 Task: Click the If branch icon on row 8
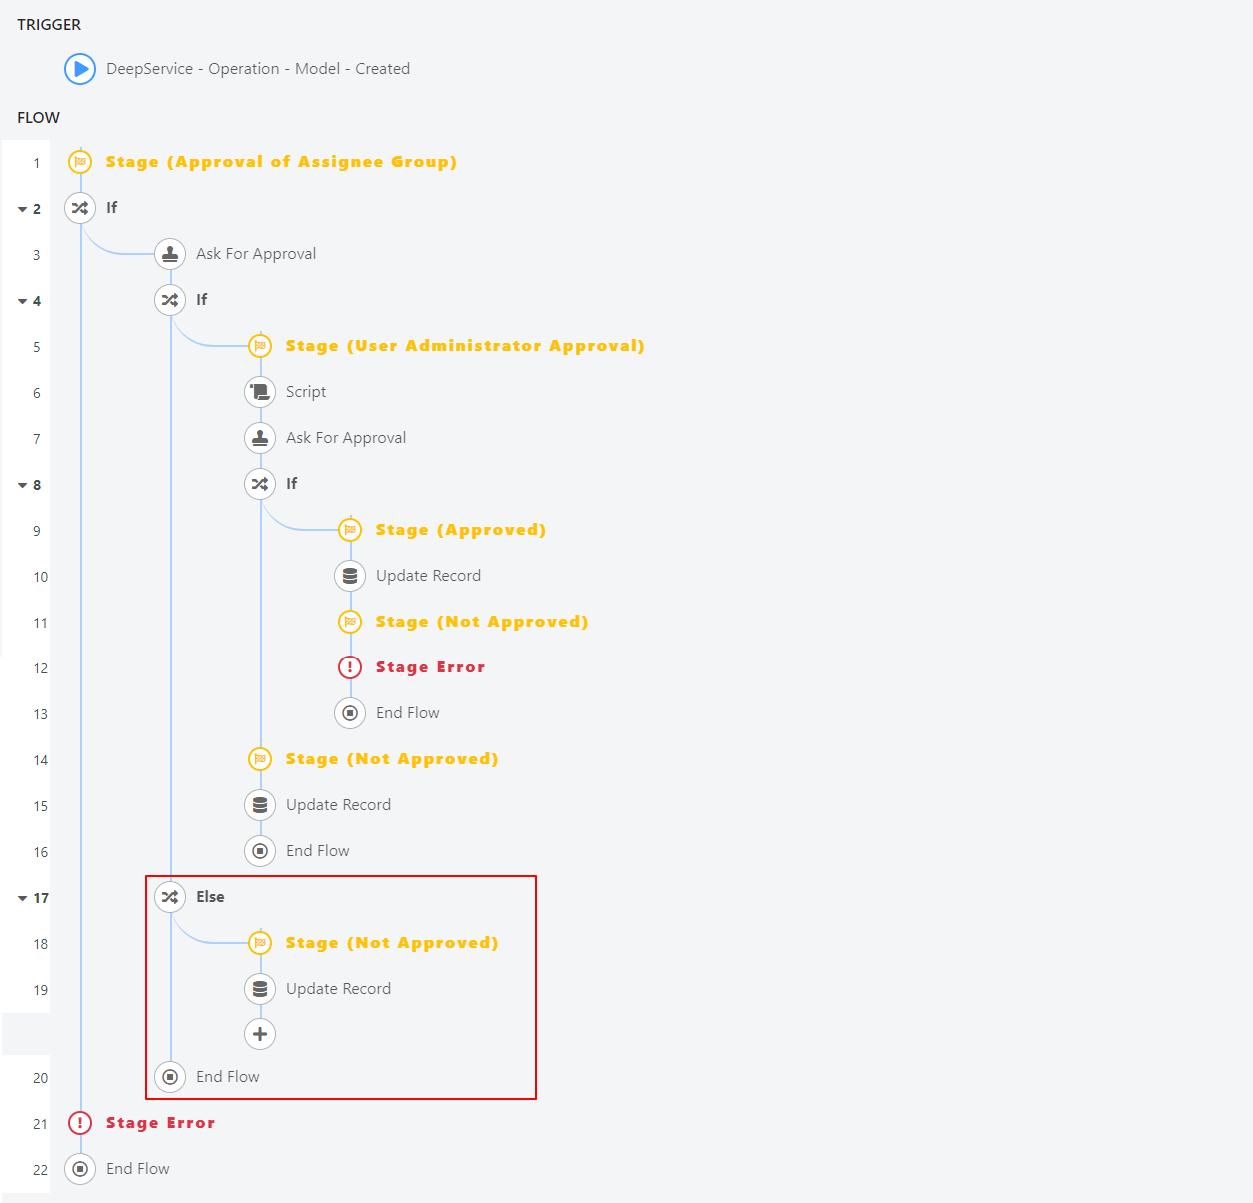pos(260,484)
